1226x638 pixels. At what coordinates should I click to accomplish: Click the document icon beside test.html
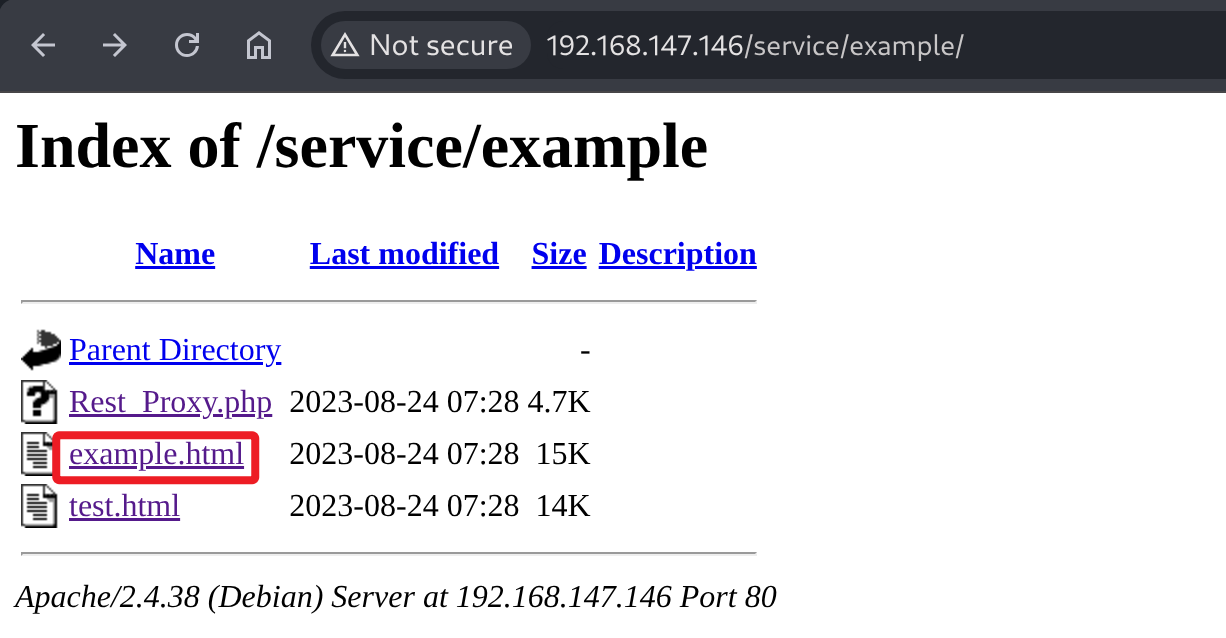(x=40, y=506)
